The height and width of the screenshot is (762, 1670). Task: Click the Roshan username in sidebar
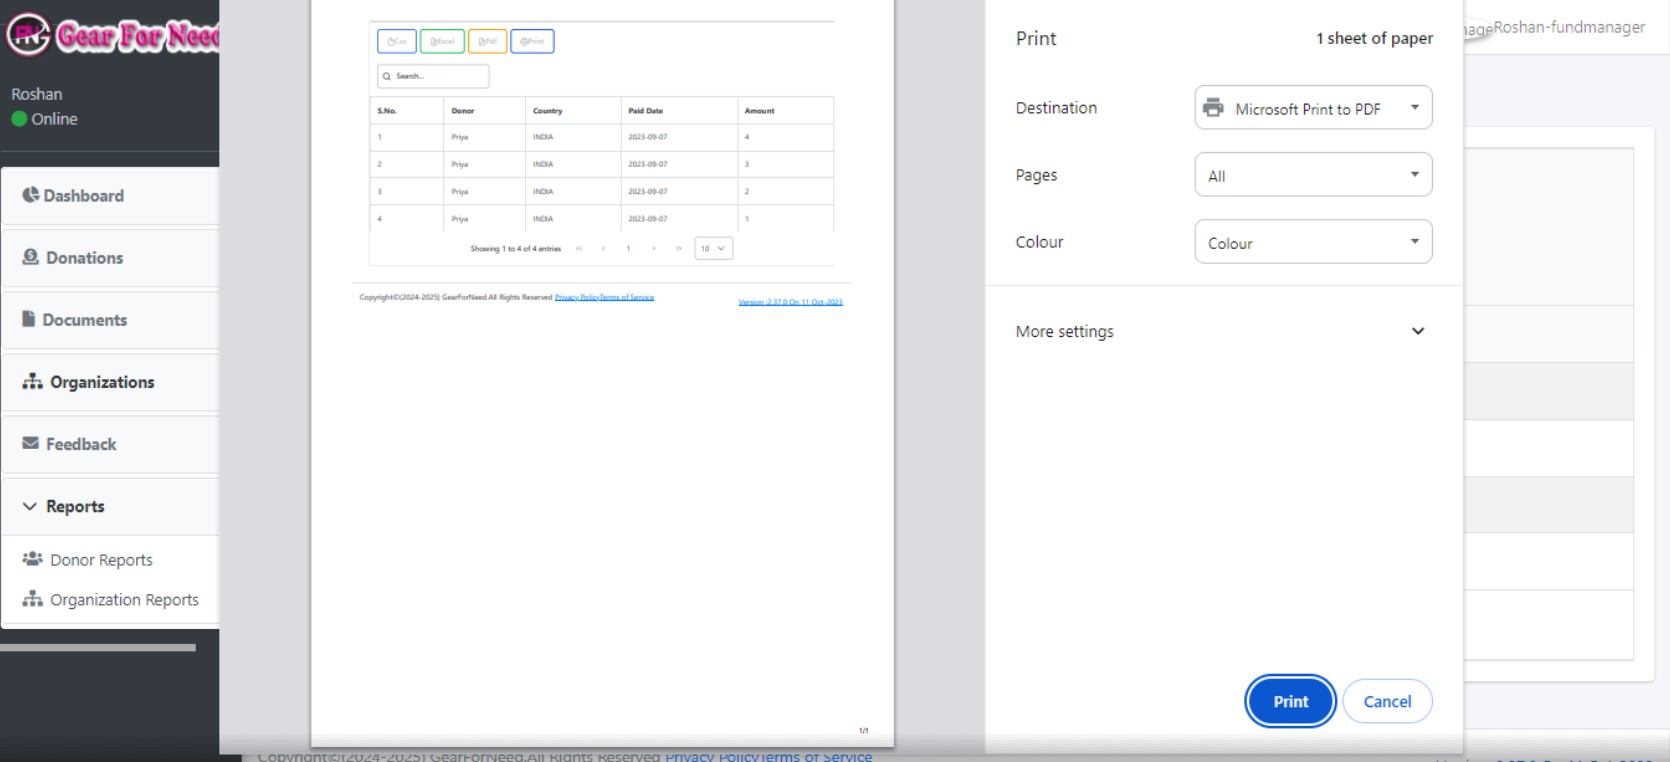[x=37, y=94]
